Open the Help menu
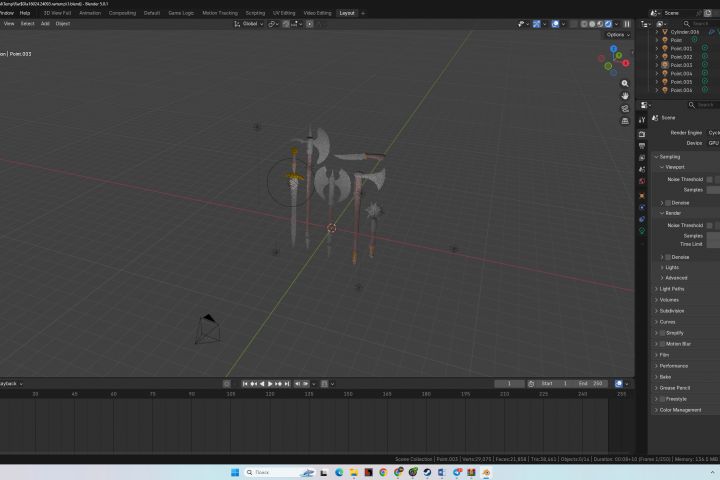Screen dimensions: 720x480 tap(25, 13)
